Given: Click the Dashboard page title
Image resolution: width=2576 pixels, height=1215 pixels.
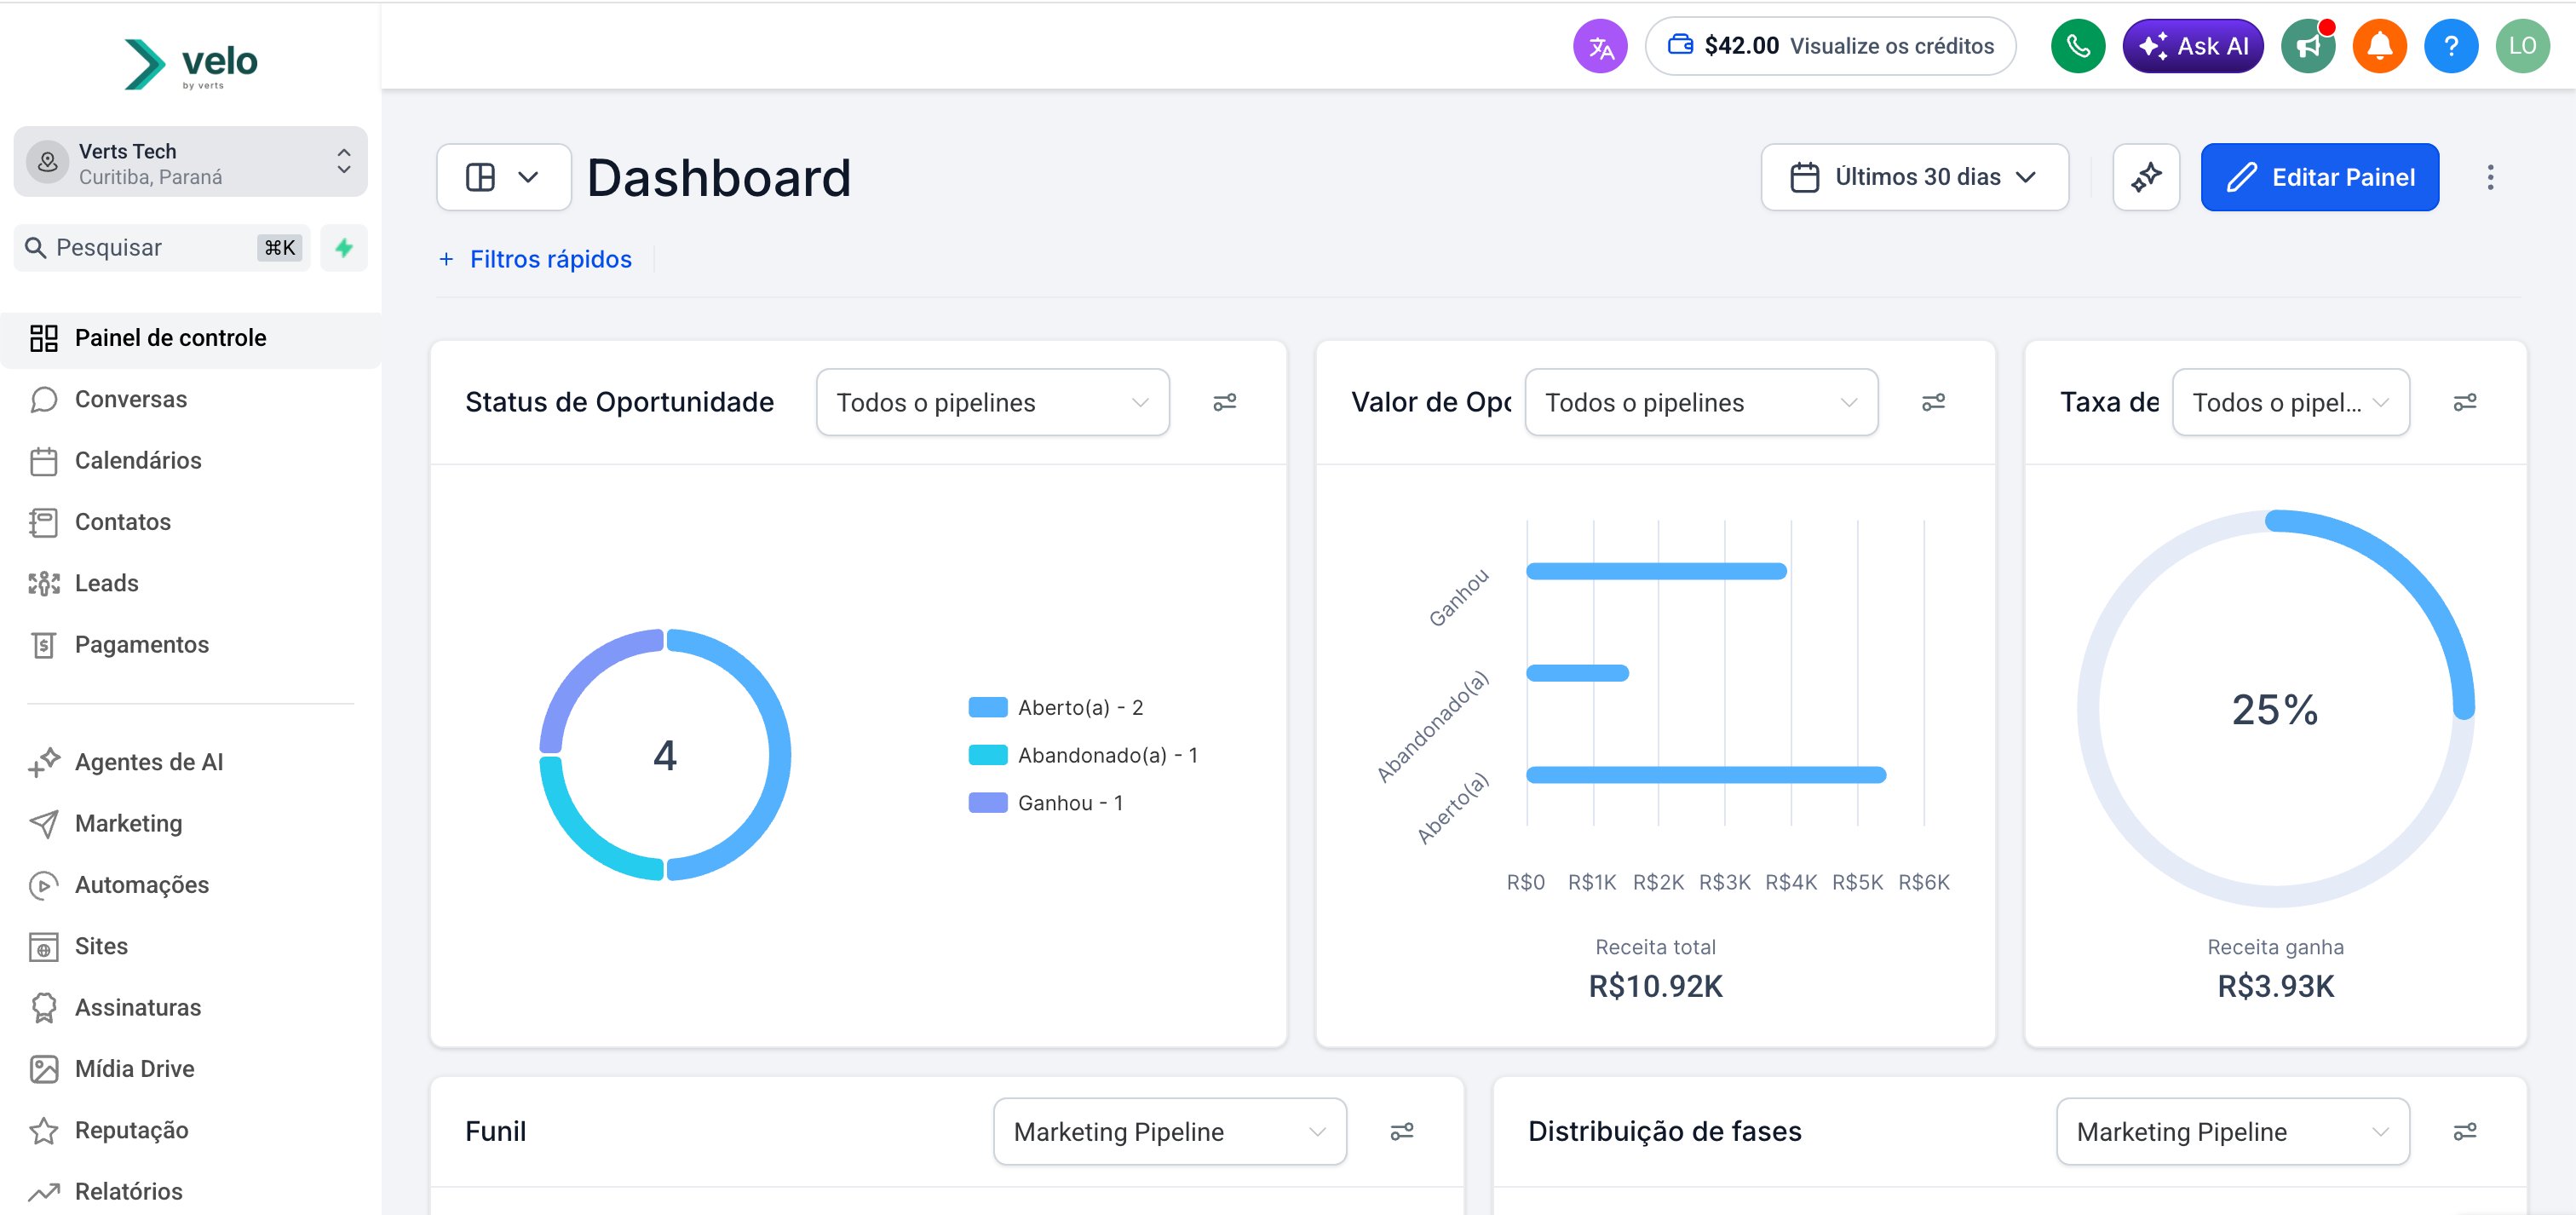Looking at the screenshot, I should tap(719, 178).
